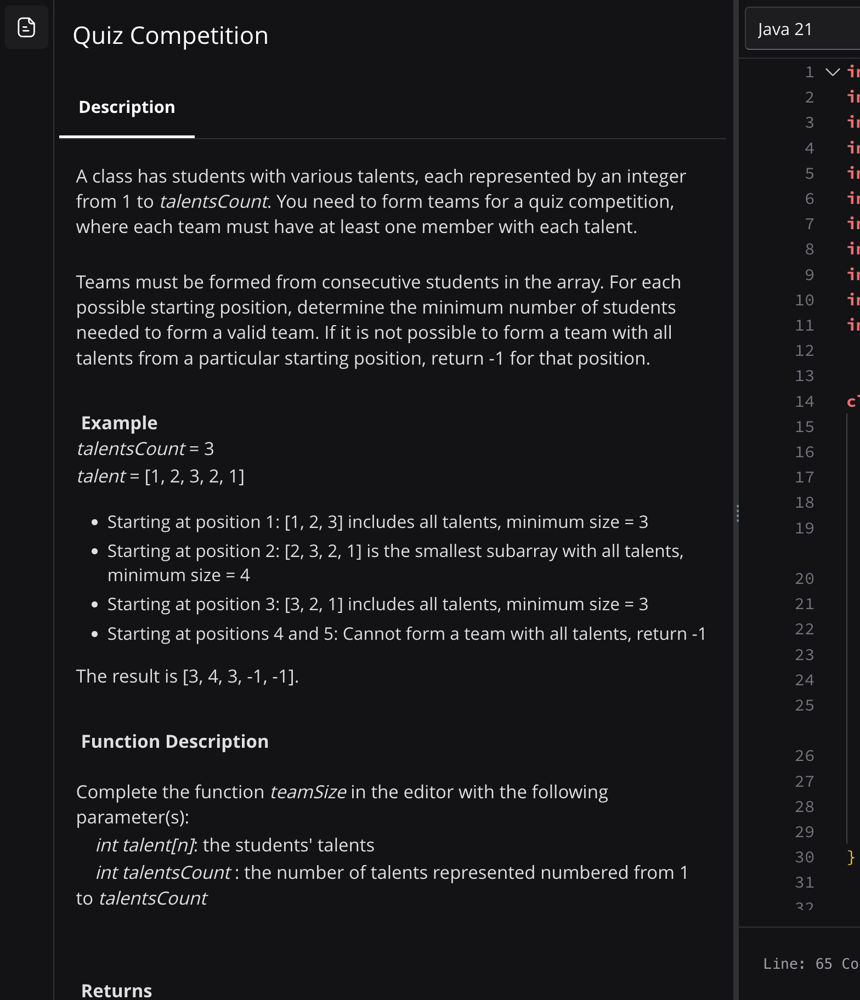Click the Quiz Competition title
Screen dimensions: 860x1000
point(171,35)
